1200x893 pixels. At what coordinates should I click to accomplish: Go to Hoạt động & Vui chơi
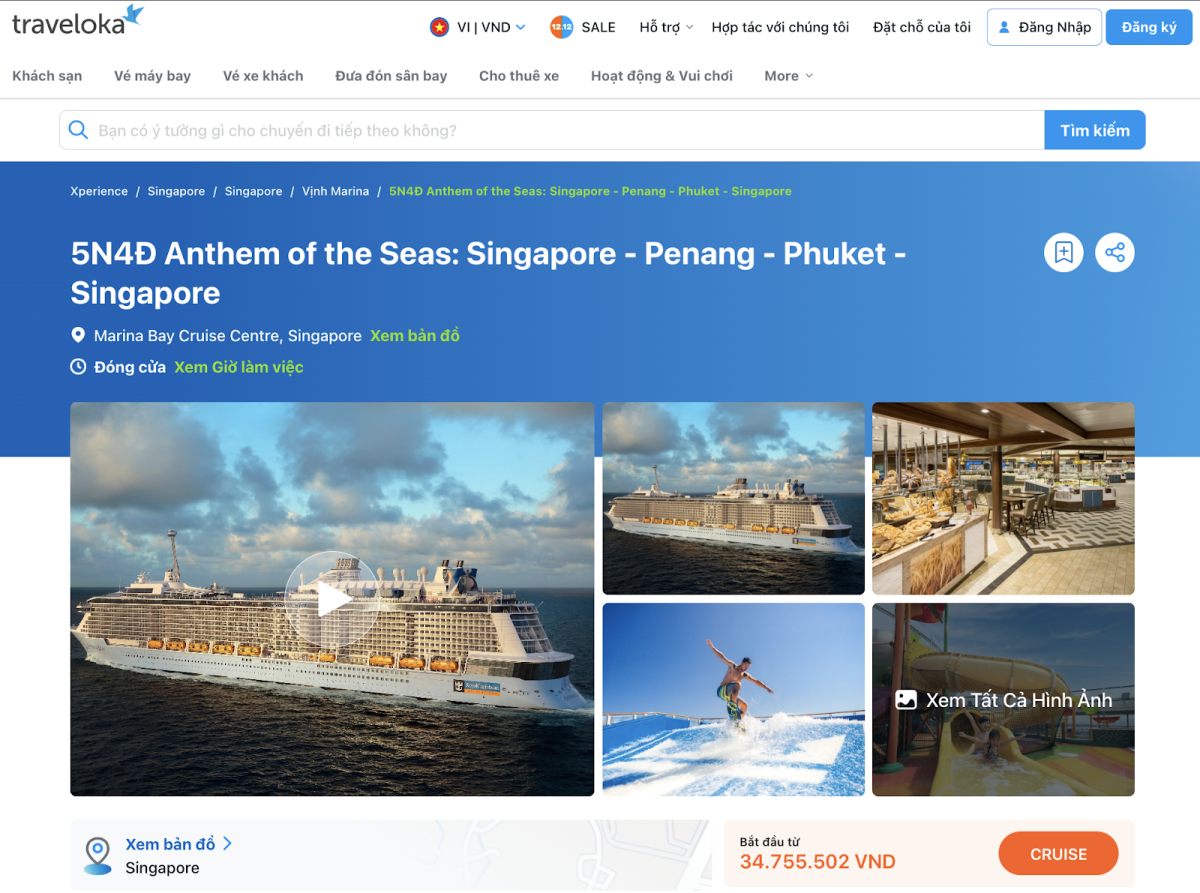[662, 75]
